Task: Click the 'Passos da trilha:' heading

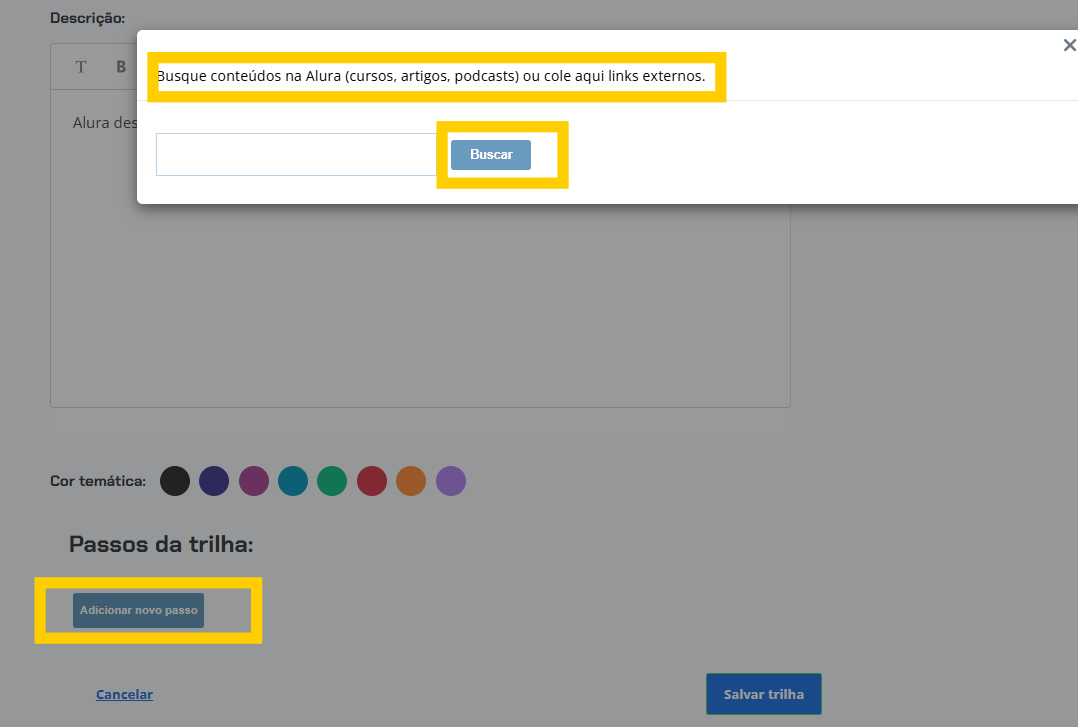Action: click(161, 544)
